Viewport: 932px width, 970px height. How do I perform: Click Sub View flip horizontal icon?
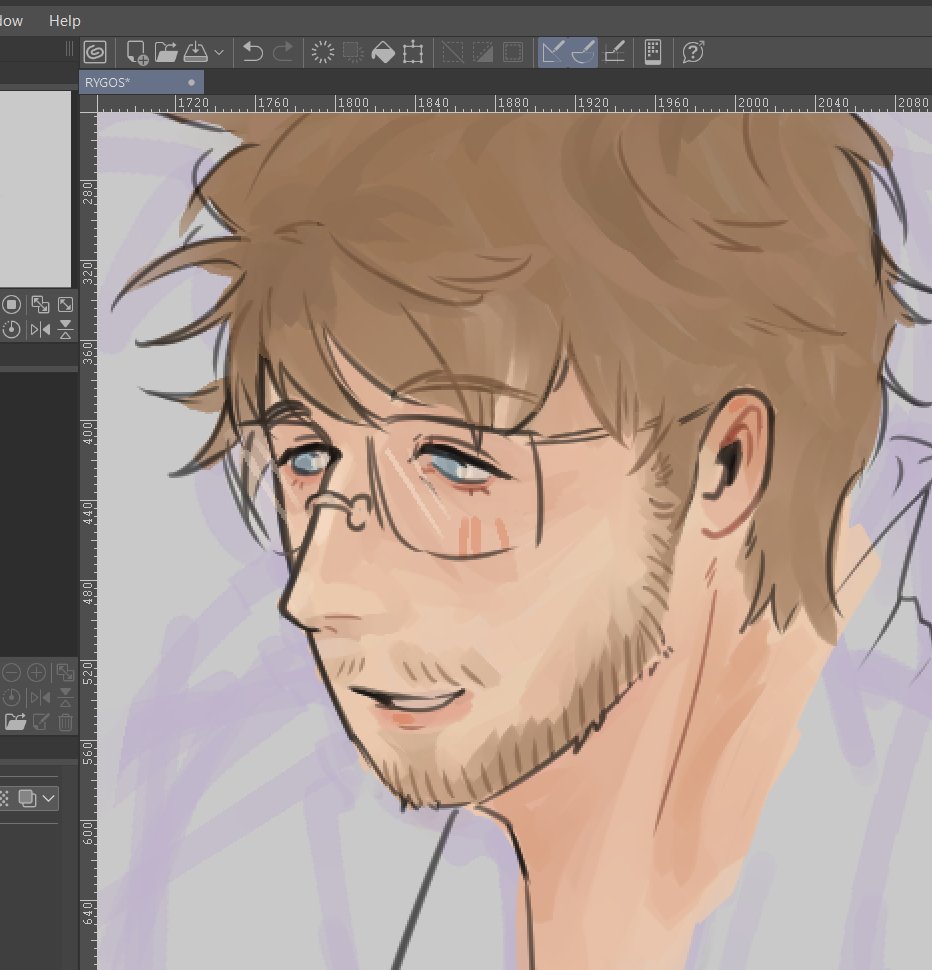(40, 698)
